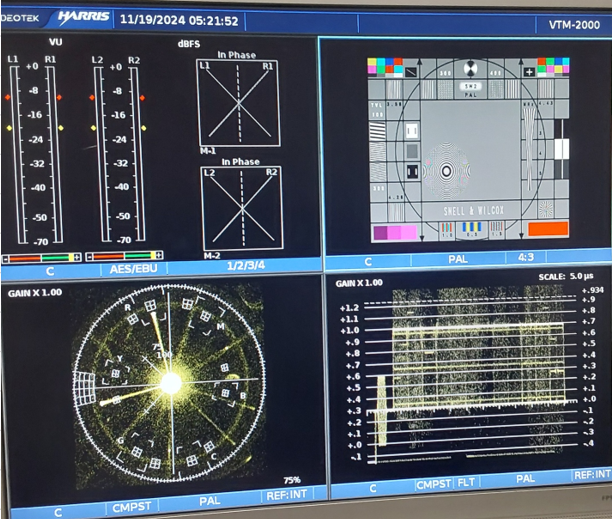Click the L1 audio level meter bar
Viewport: 612px width, 519px height.
pos(18,155)
